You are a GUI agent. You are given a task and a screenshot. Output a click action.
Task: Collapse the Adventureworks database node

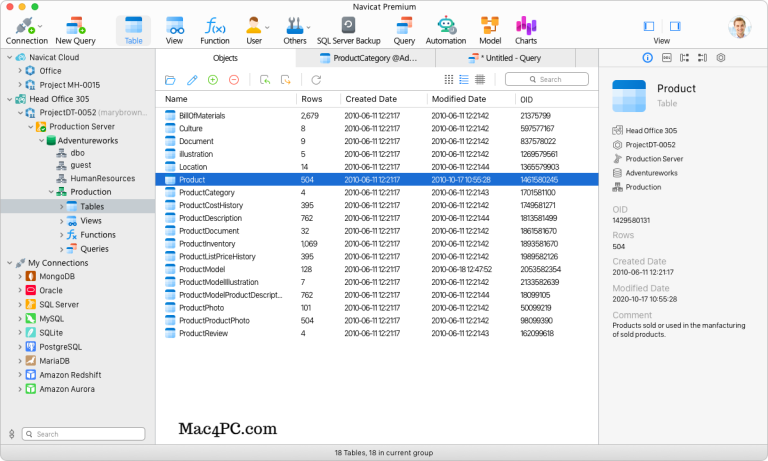pyautogui.click(x=41, y=141)
